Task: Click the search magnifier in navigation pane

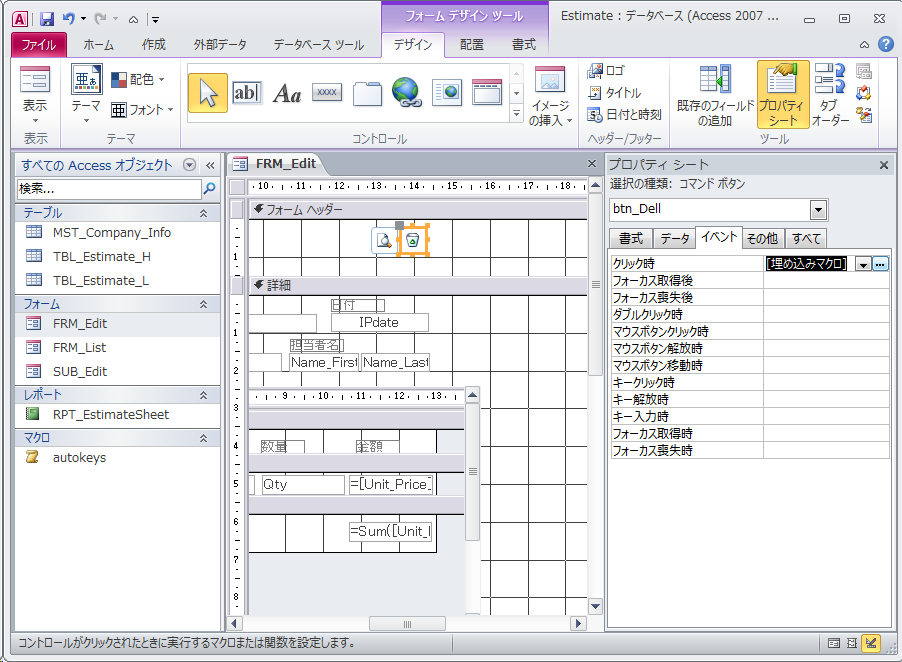Action: click(210, 188)
